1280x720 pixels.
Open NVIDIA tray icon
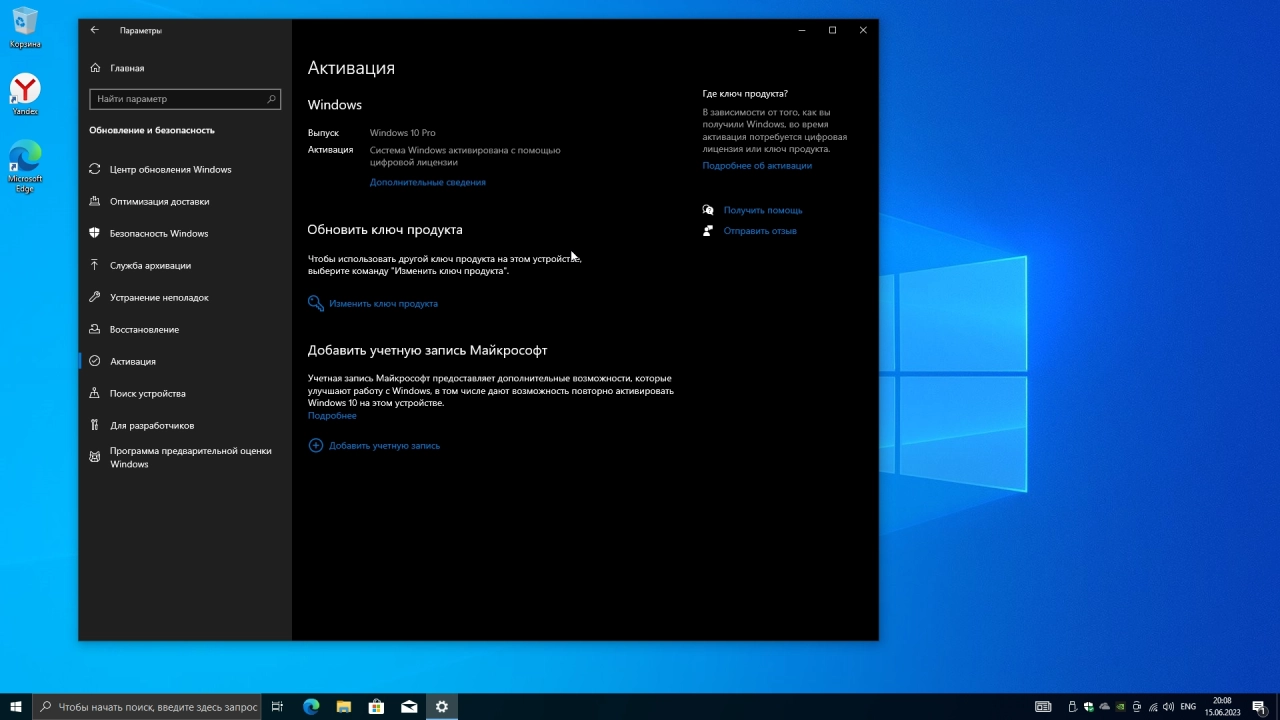(x=1120, y=706)
